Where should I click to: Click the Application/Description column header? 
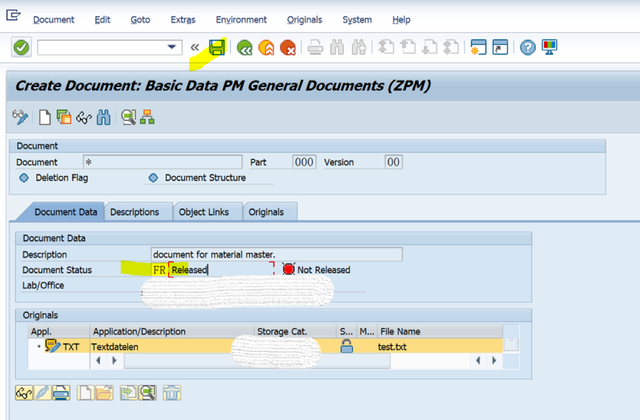point(172,331)
